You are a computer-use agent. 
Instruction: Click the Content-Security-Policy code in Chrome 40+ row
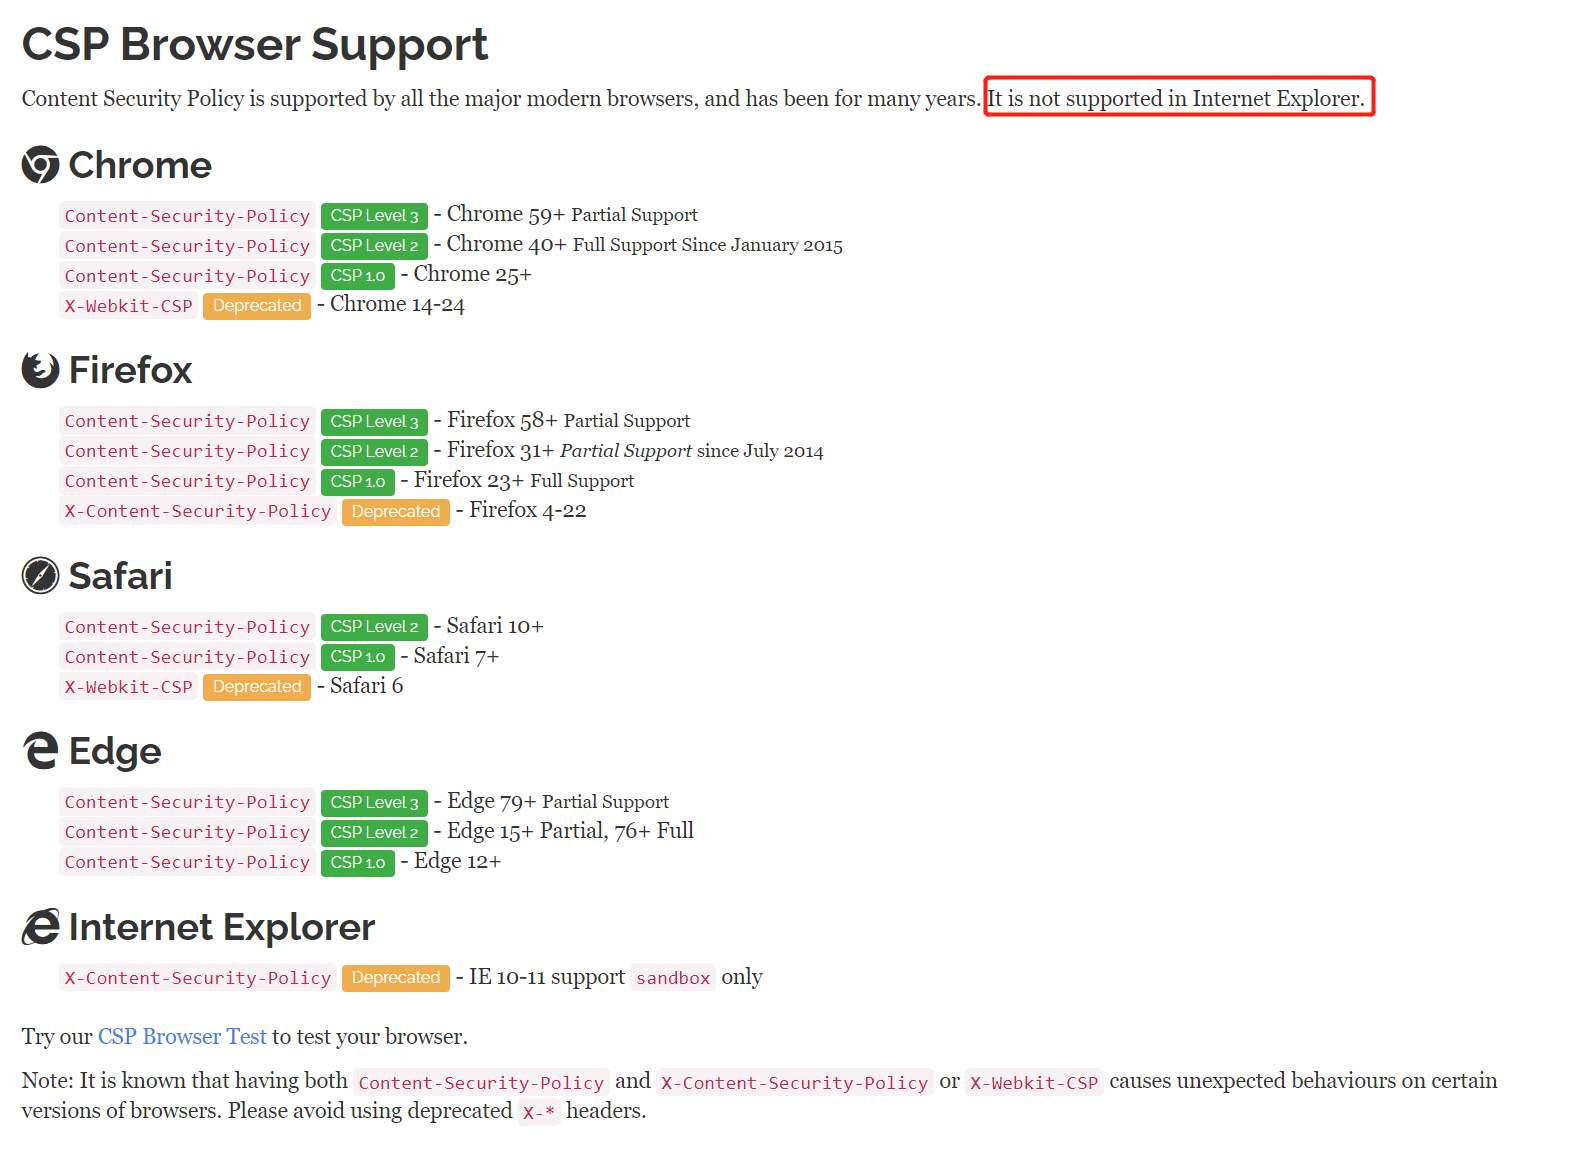(x=187, y=246)
